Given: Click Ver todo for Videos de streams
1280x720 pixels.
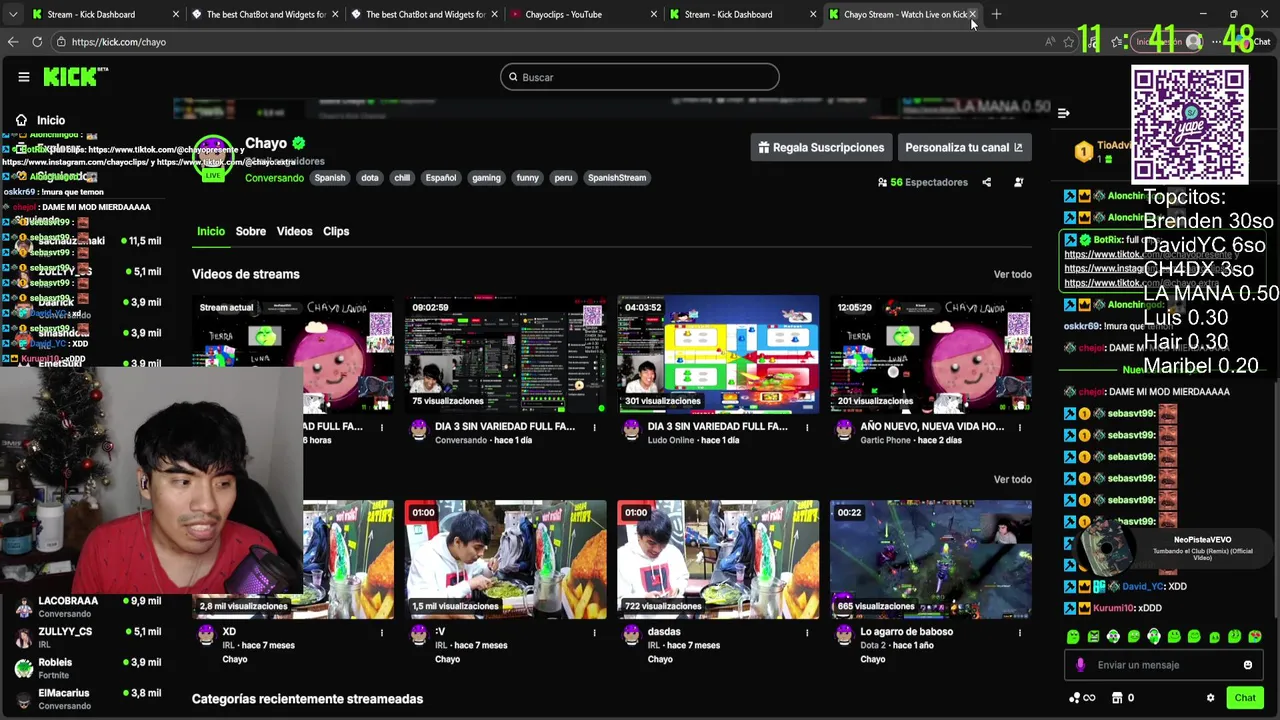Looking at the screenshot, I should click(x=1012, y=274).
